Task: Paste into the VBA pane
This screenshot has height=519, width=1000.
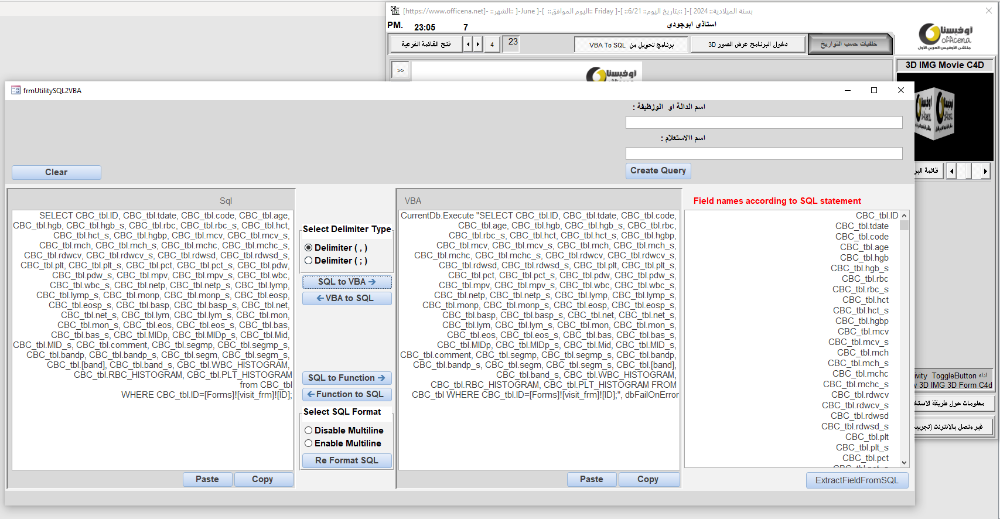Action: [592, 479]
